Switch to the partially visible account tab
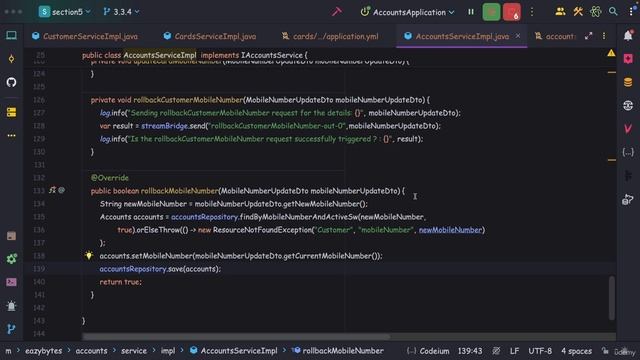Image resolution: width=640 pixels, height=360 pixels. pos(555,36)
